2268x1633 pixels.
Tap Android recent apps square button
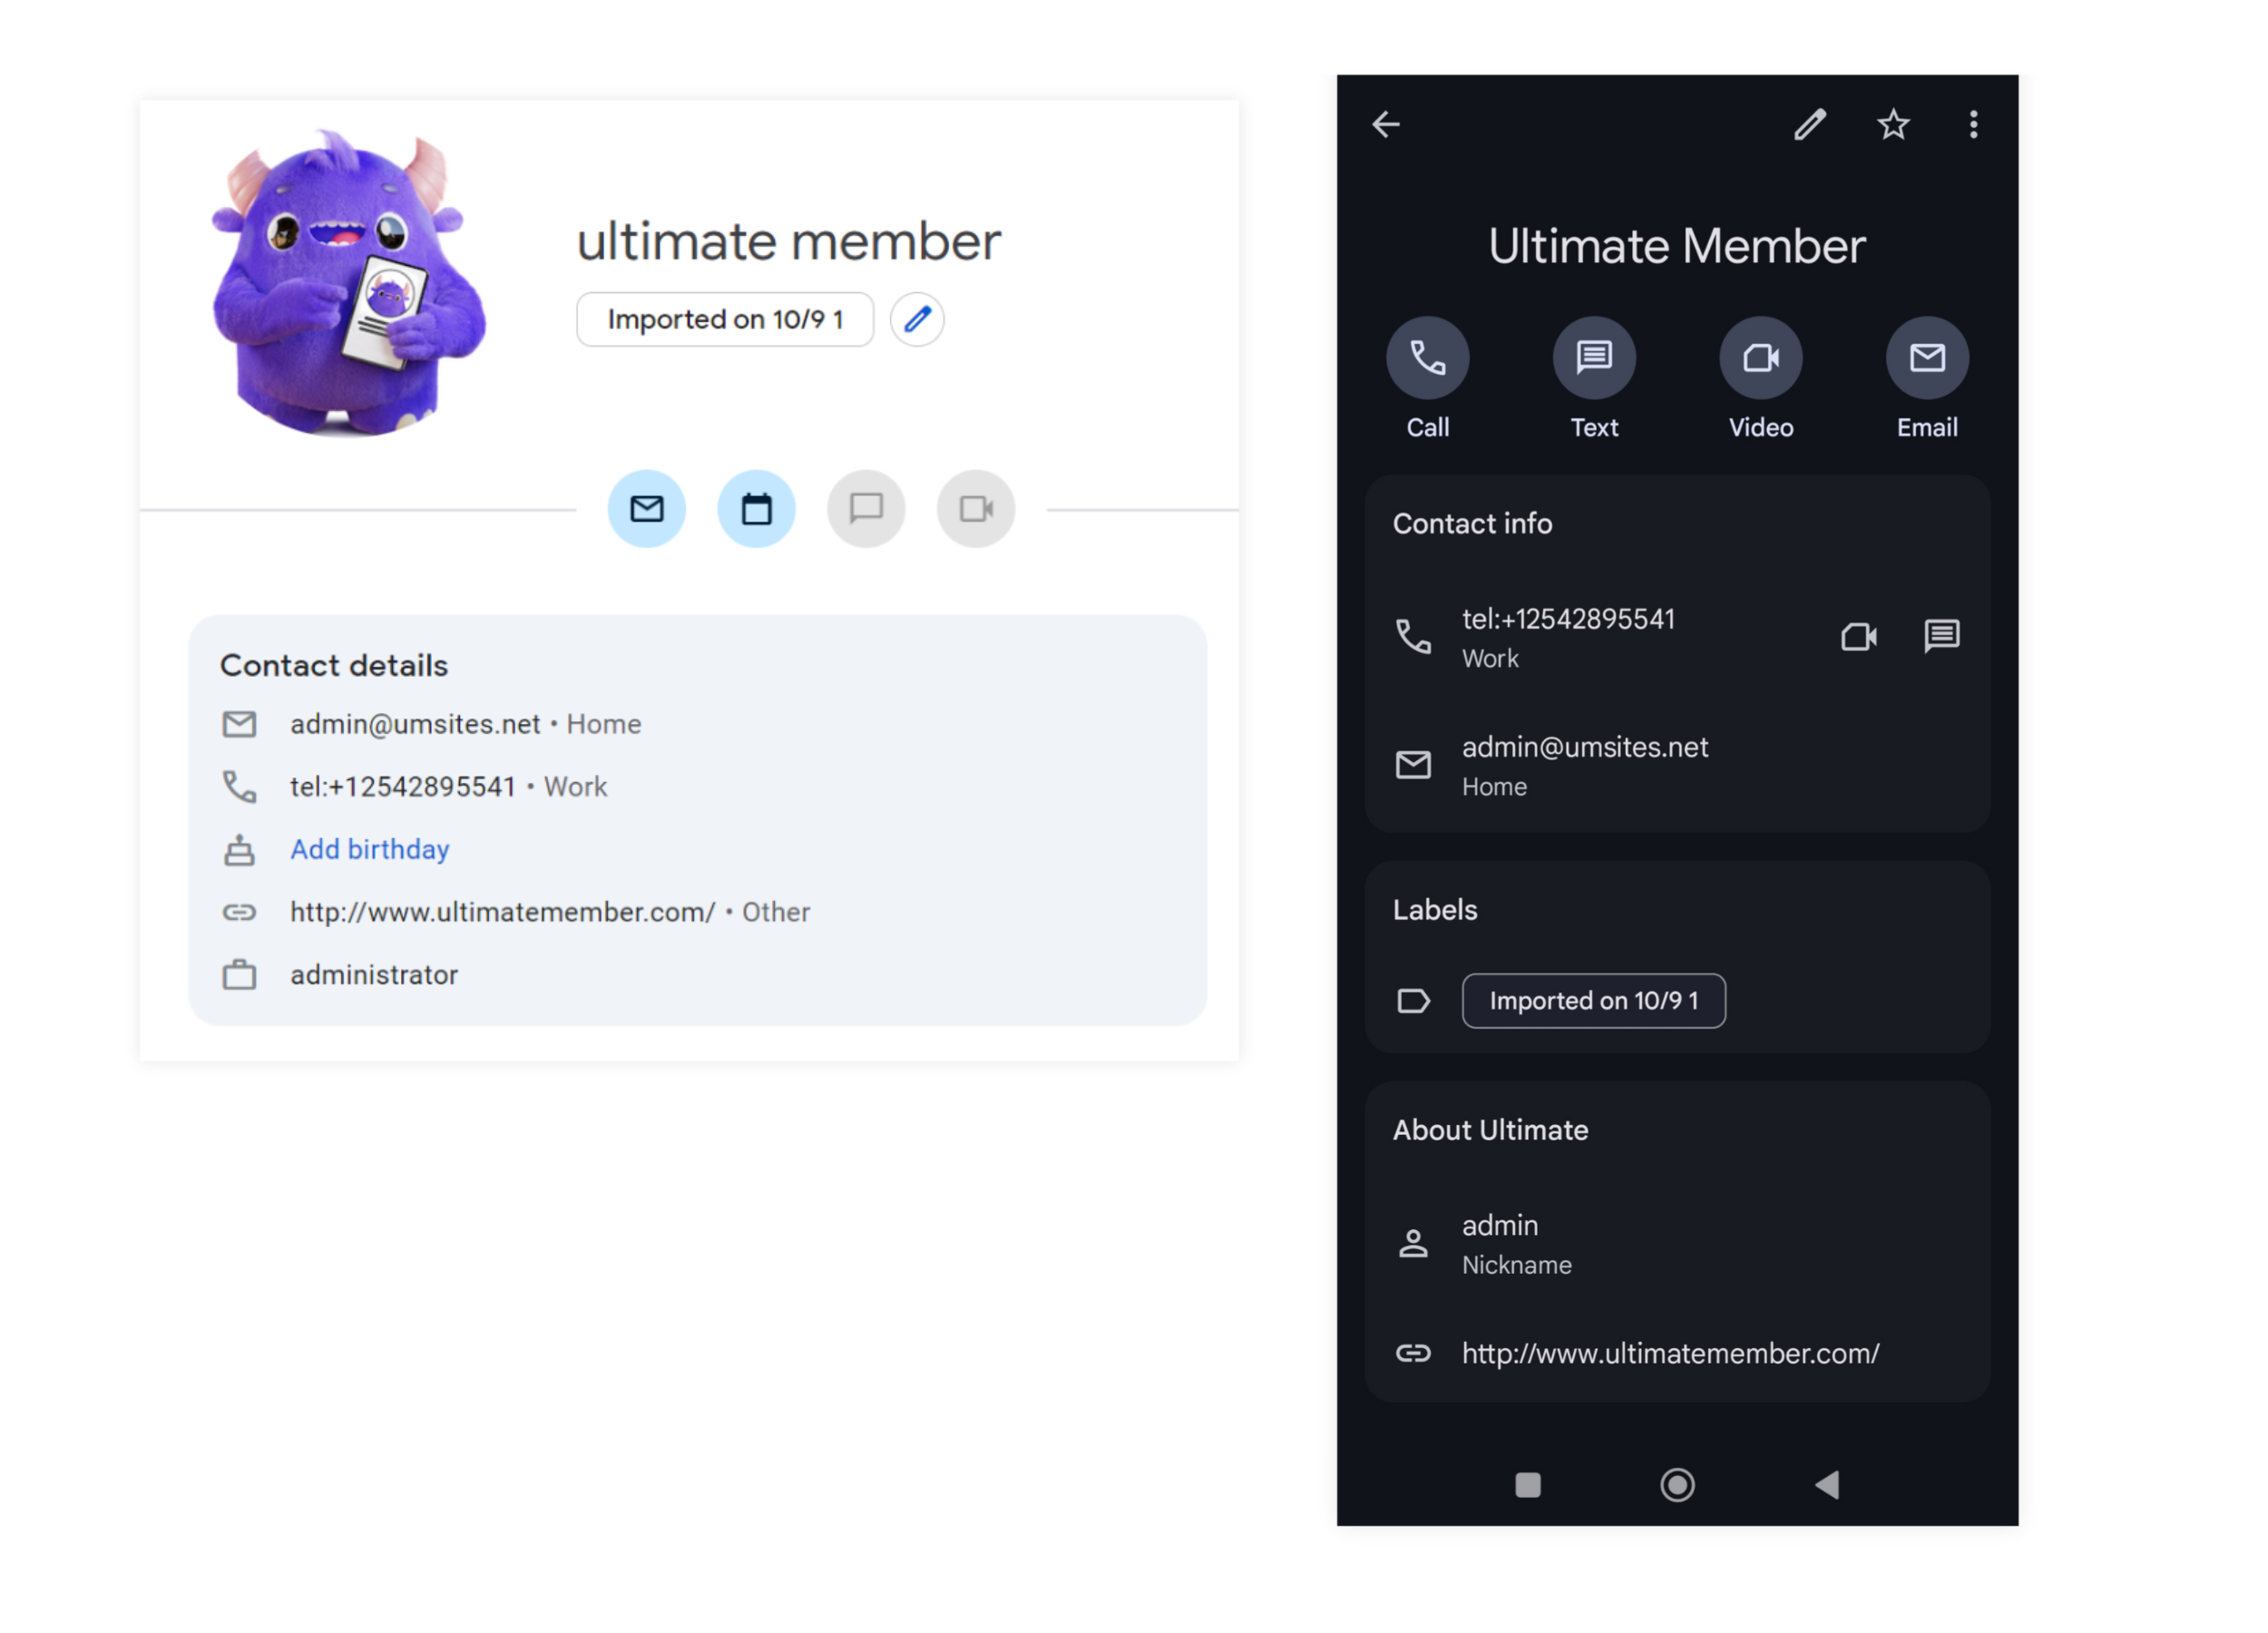click(x=1528, y=1485)
